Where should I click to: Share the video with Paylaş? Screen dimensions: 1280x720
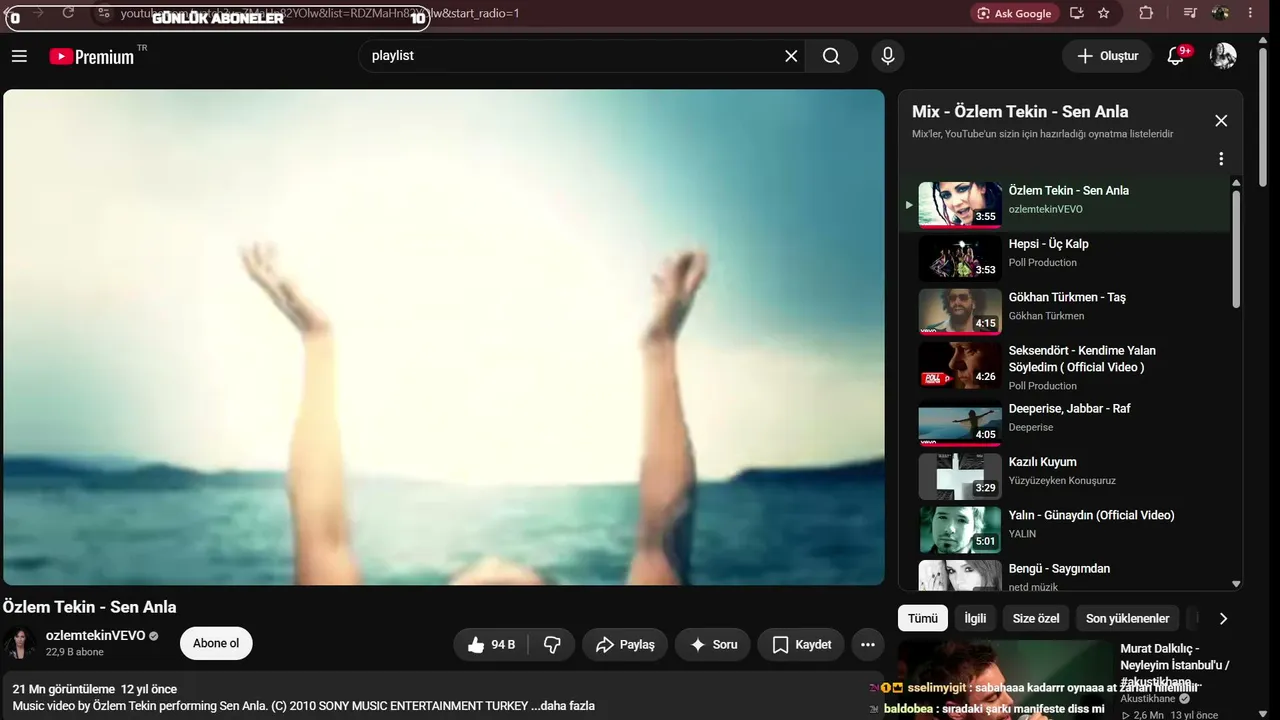(625, 645)
